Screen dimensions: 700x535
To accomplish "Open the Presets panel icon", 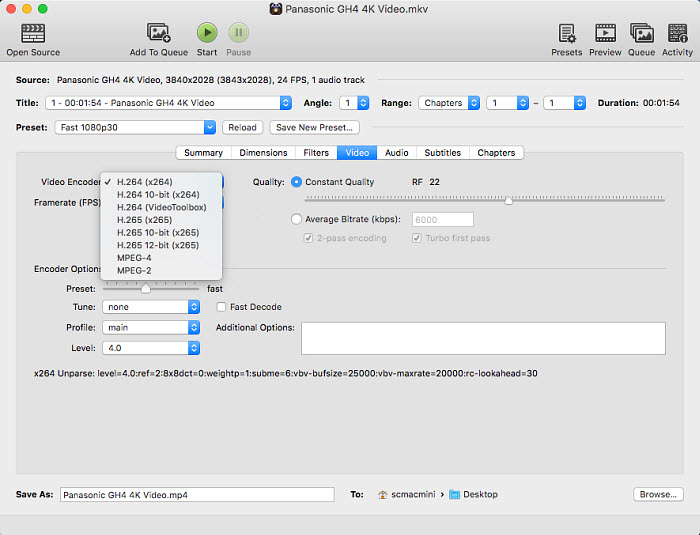I will [567, 33].
